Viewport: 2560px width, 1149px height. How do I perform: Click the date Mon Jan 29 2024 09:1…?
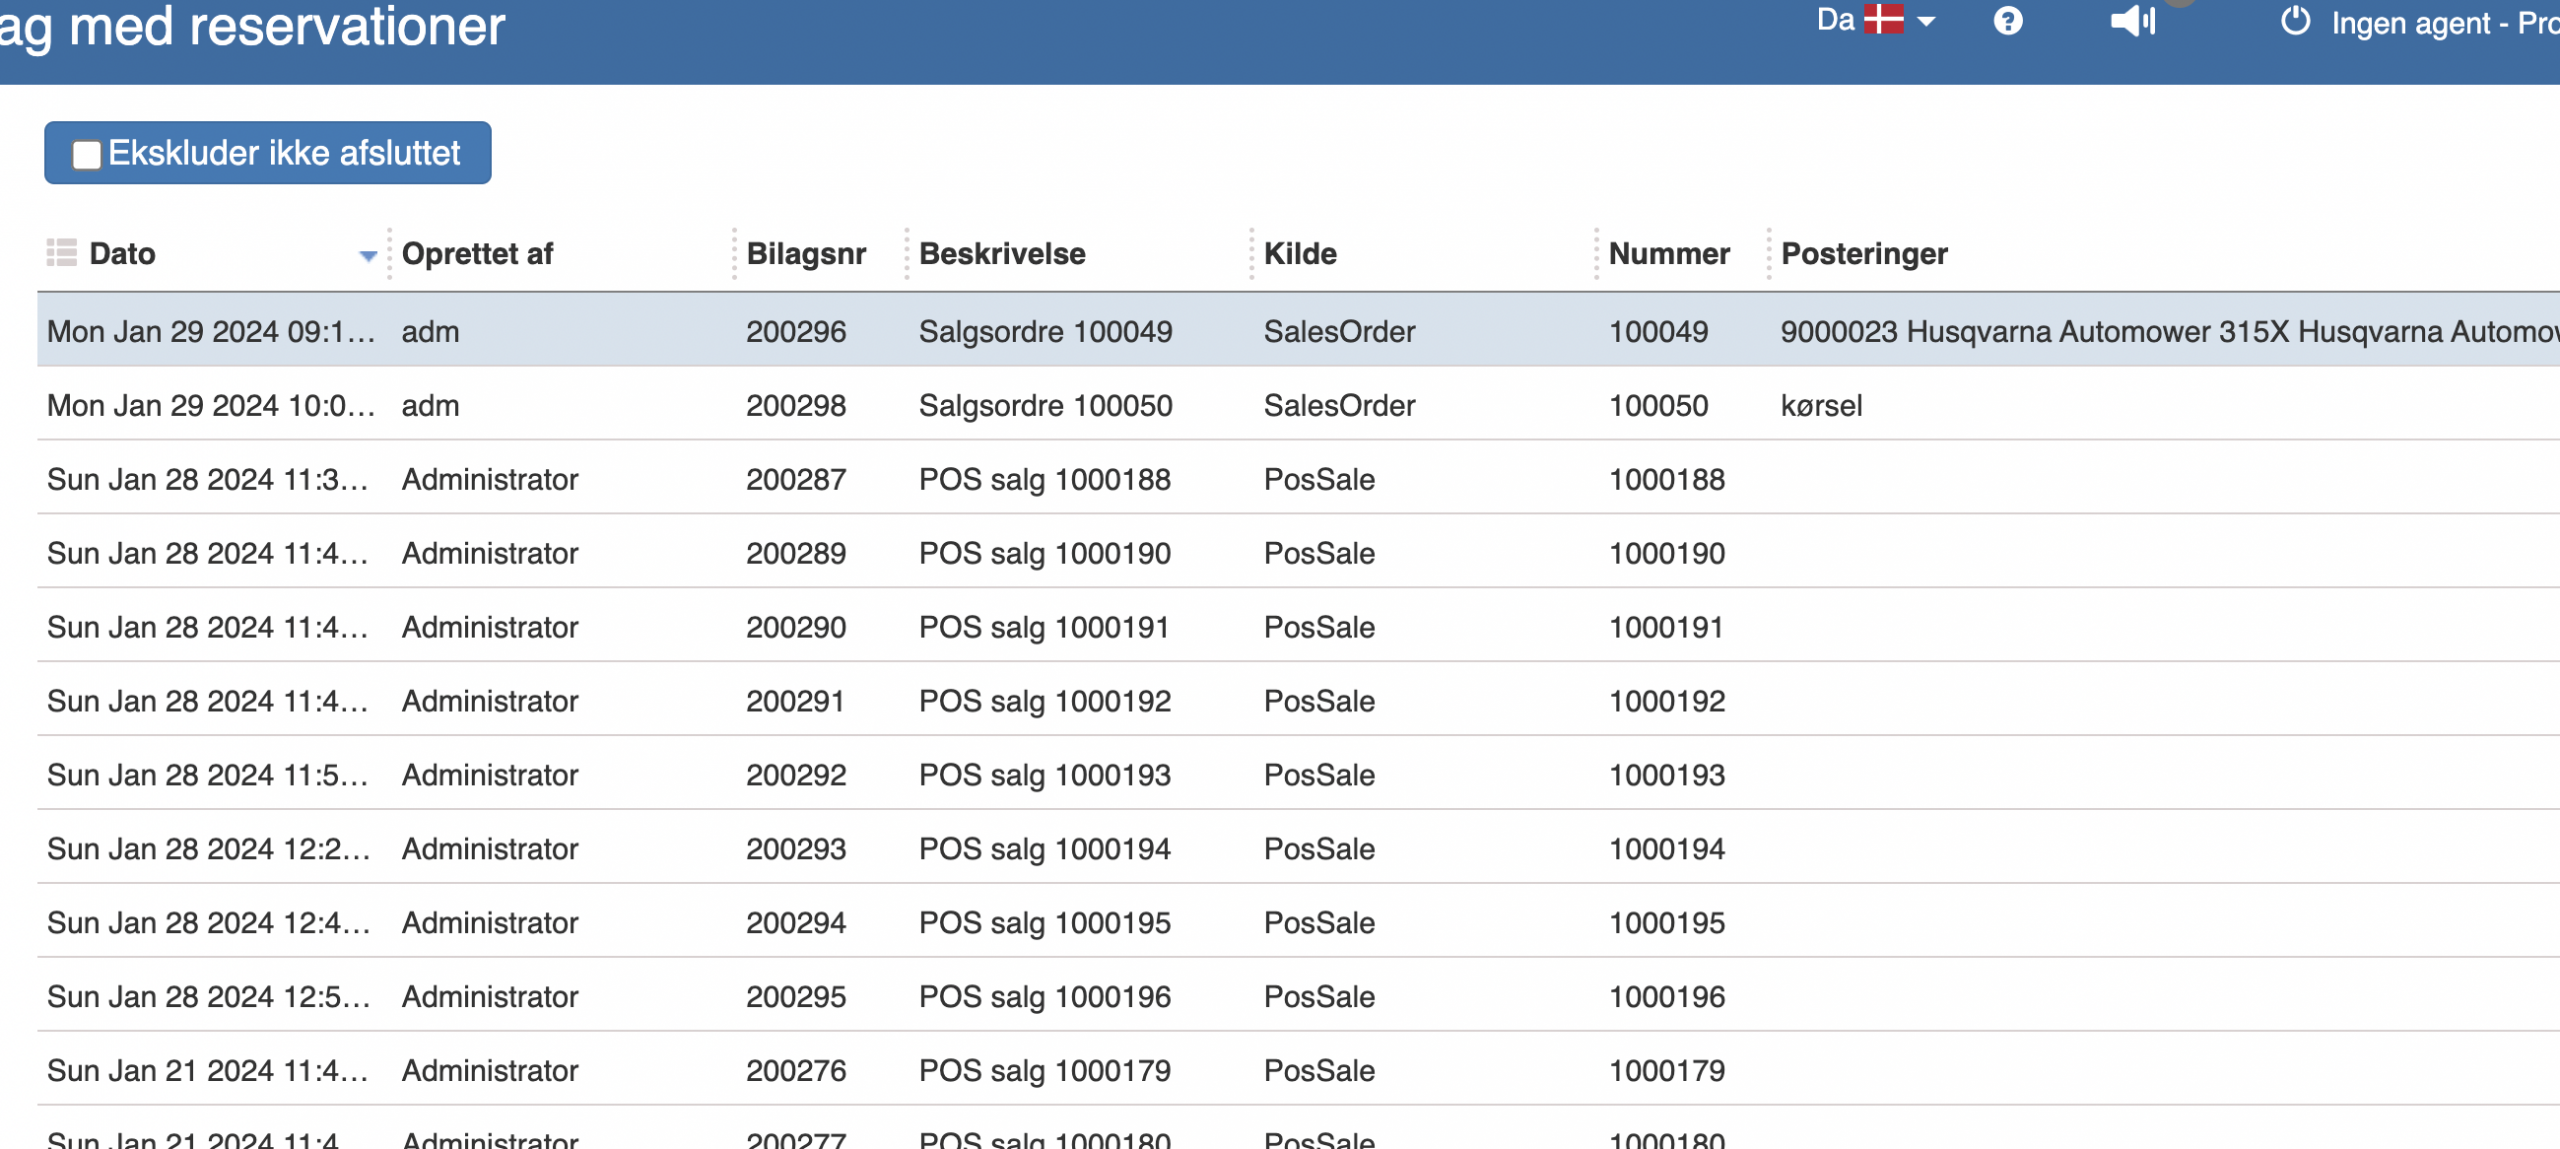211,331
